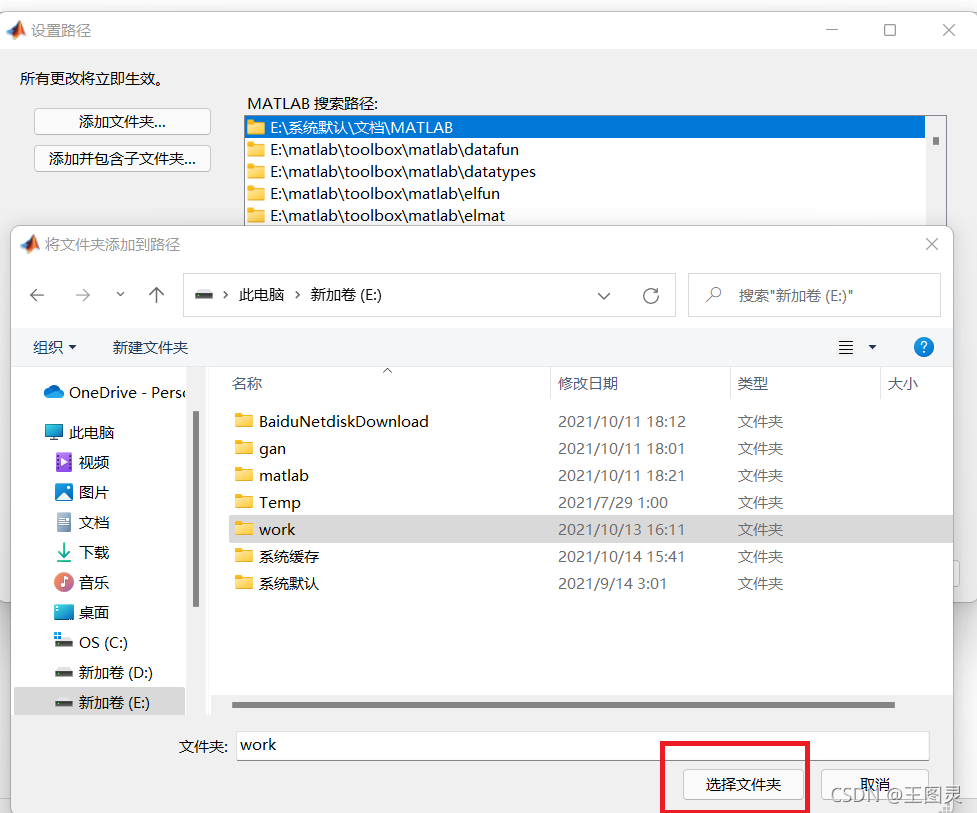Open 图片 folder in sidebar
Image resolution: width=977 pixels, height=813 pixels.
pos(82,492)
